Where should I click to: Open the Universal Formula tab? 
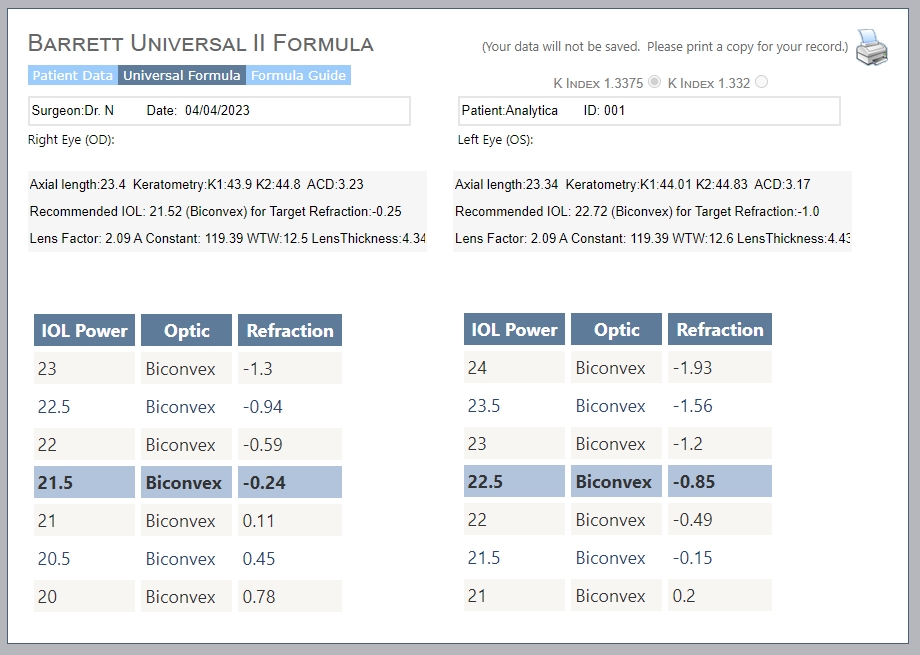pyautogui.click(x=182, y=75)
